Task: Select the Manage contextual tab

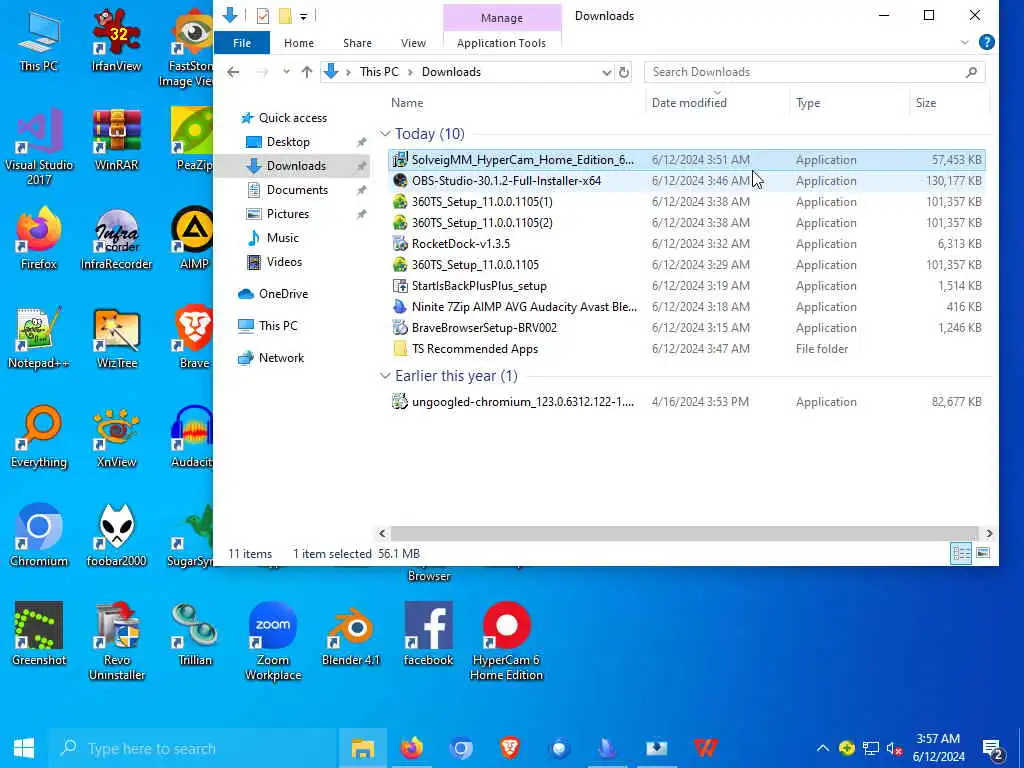Action: click(x=502, y=18)
